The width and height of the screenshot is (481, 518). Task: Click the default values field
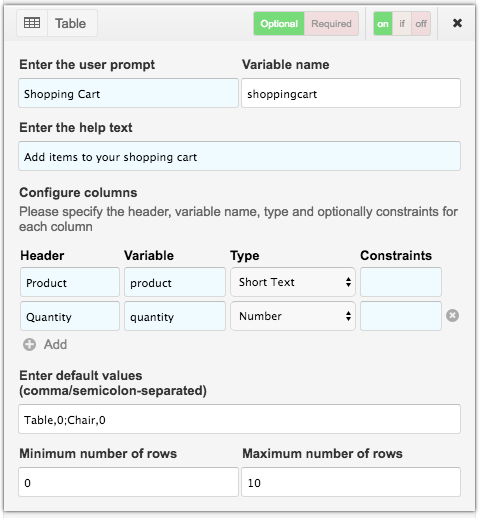[239, 419]
